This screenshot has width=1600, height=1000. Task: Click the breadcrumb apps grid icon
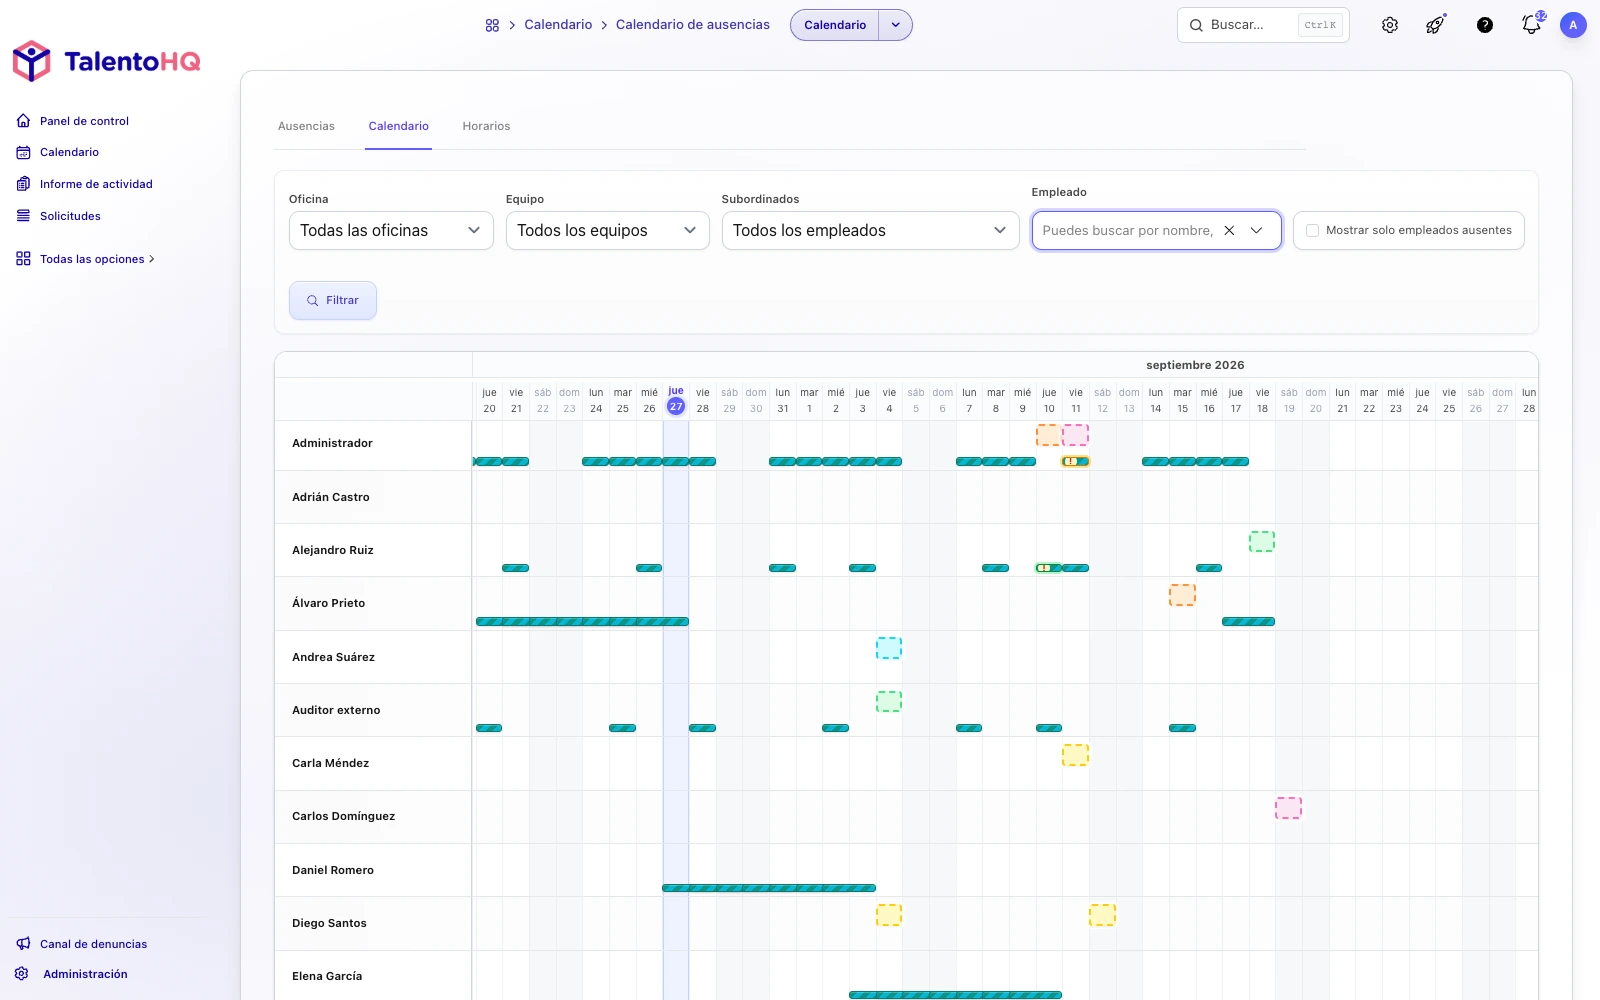click(492, 25)
